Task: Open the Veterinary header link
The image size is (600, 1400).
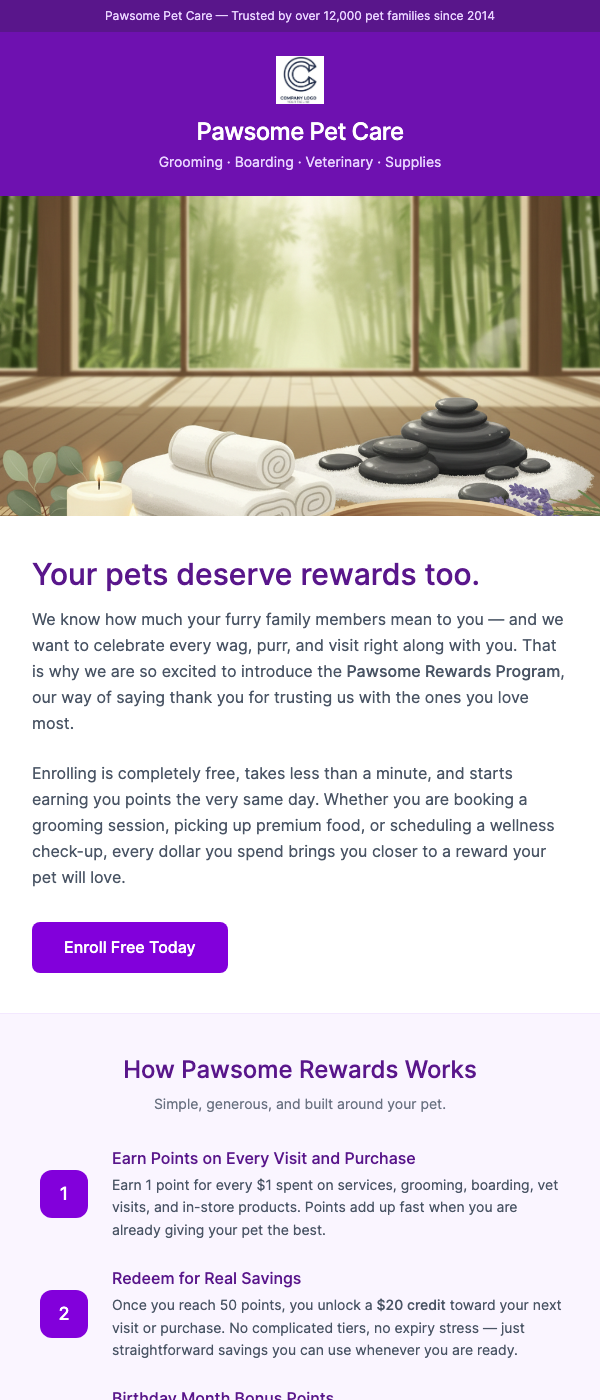Action: [x=337, y=162]
